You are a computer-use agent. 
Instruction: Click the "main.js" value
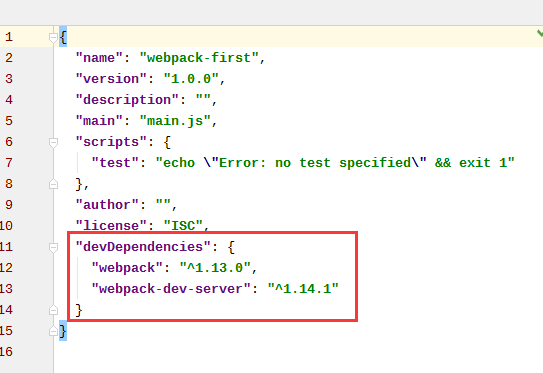(175, 121)
